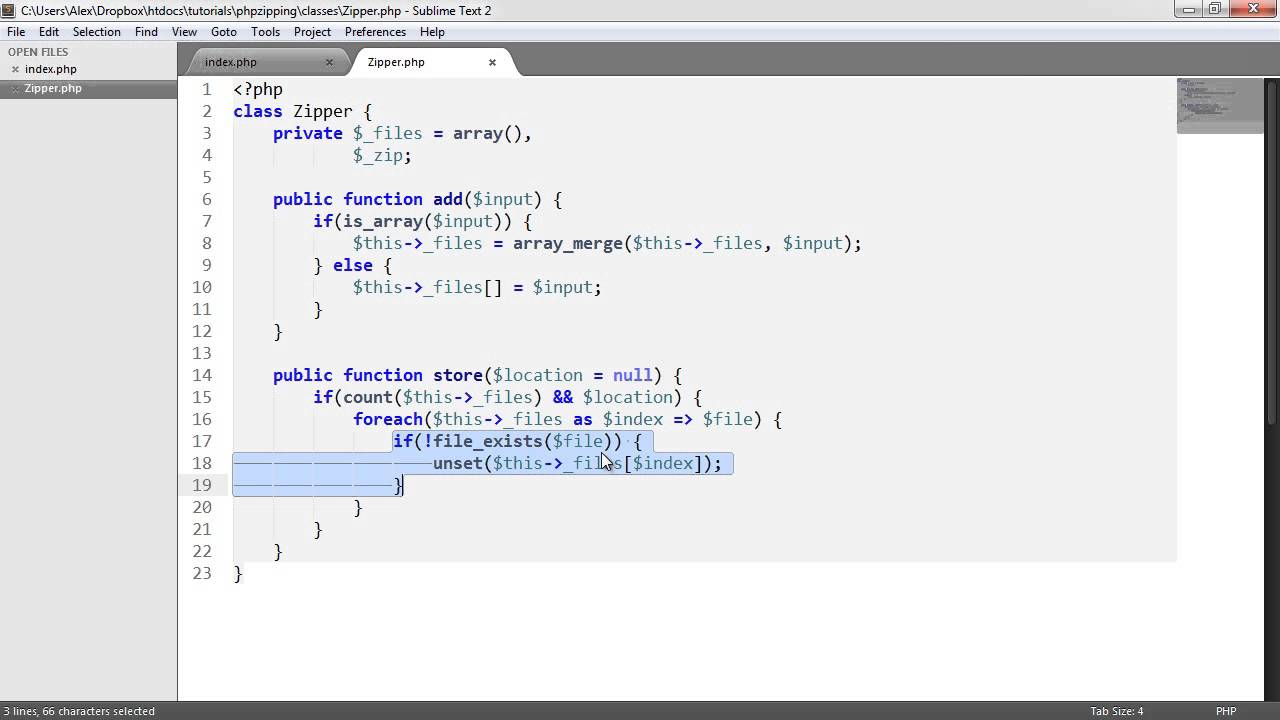Click 'unset' on line 18
Screen dimensions: 1280x720
(458, 463)
